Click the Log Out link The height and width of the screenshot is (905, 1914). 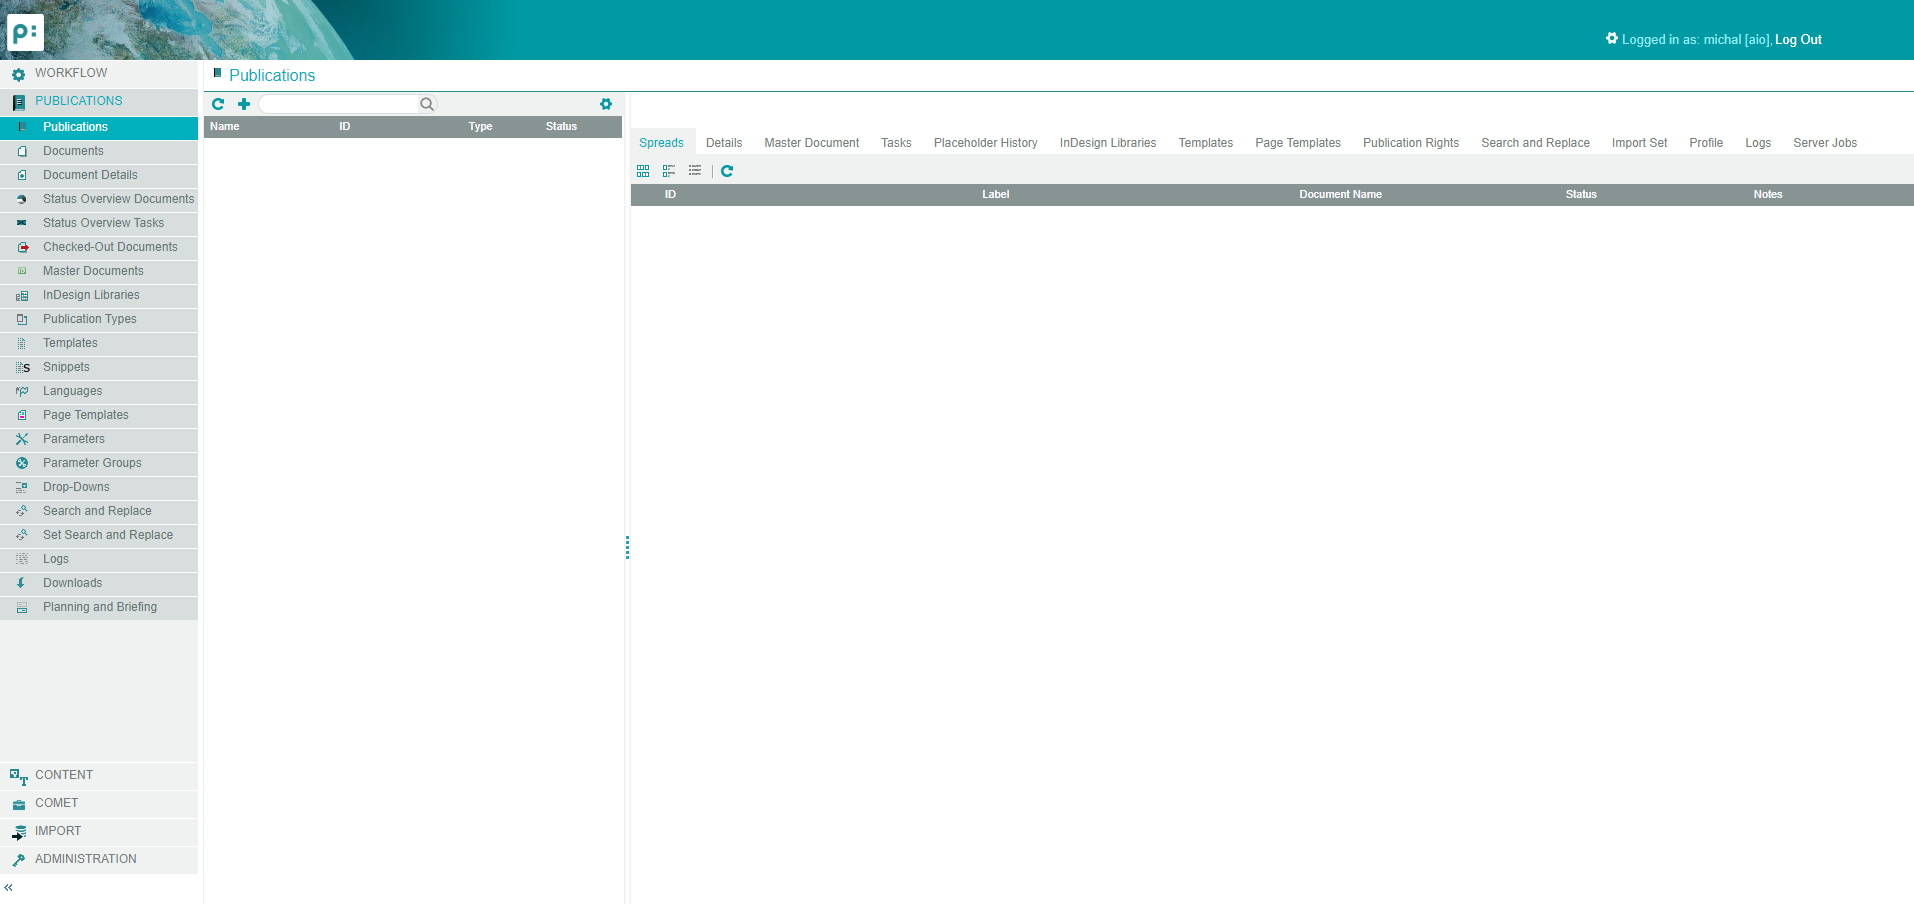[x=1798, y=40]
